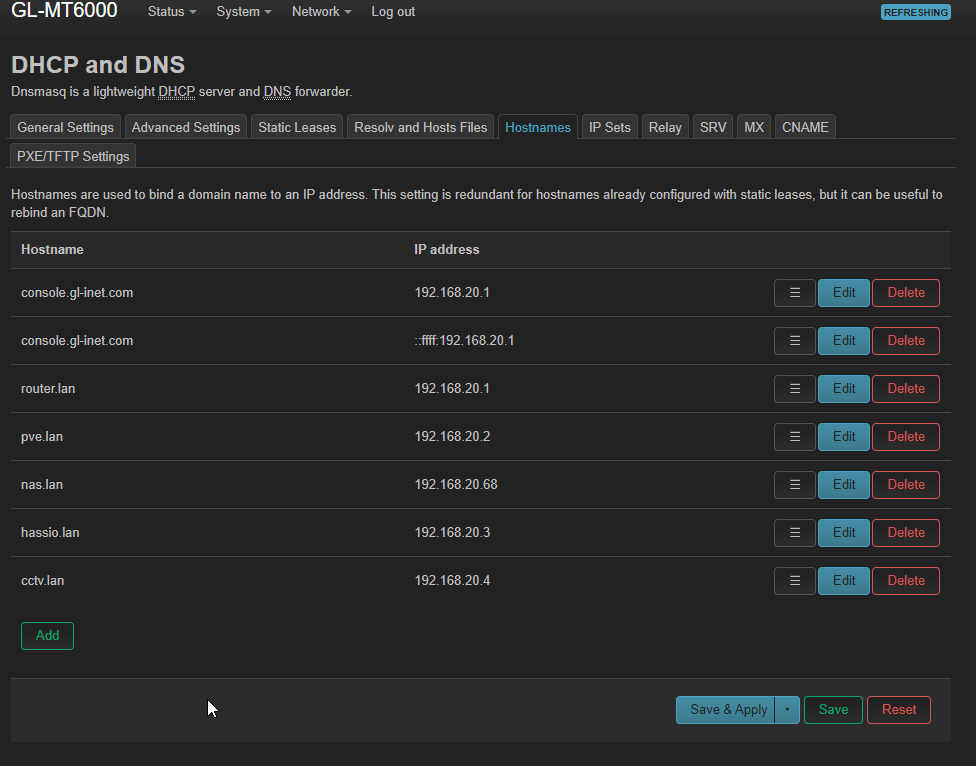Click the sort handle icon on router.lan row
This screenshot has width=976, height=766.
[x=794, y=389]
